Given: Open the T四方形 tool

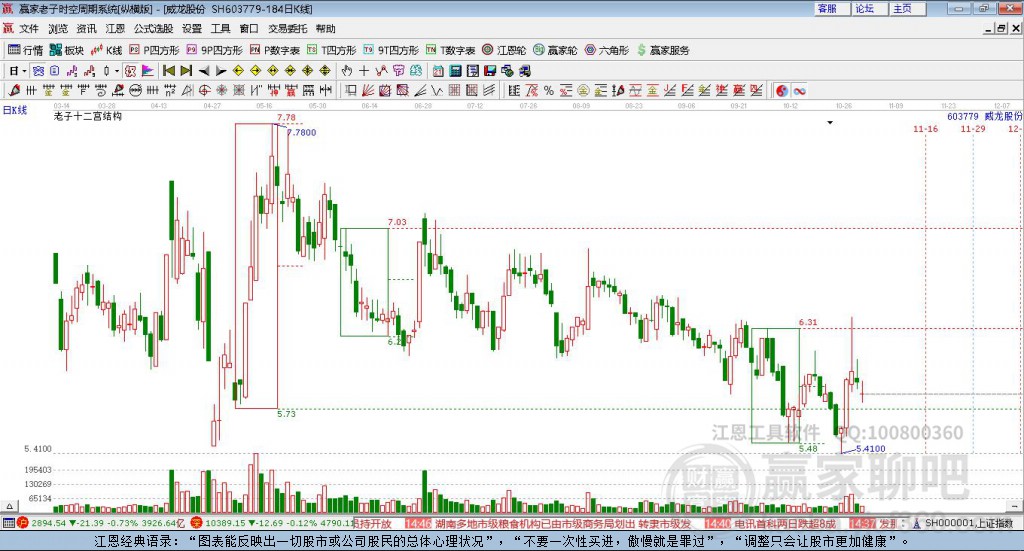Looking at the screenshot, I should [x=332, y=50].
